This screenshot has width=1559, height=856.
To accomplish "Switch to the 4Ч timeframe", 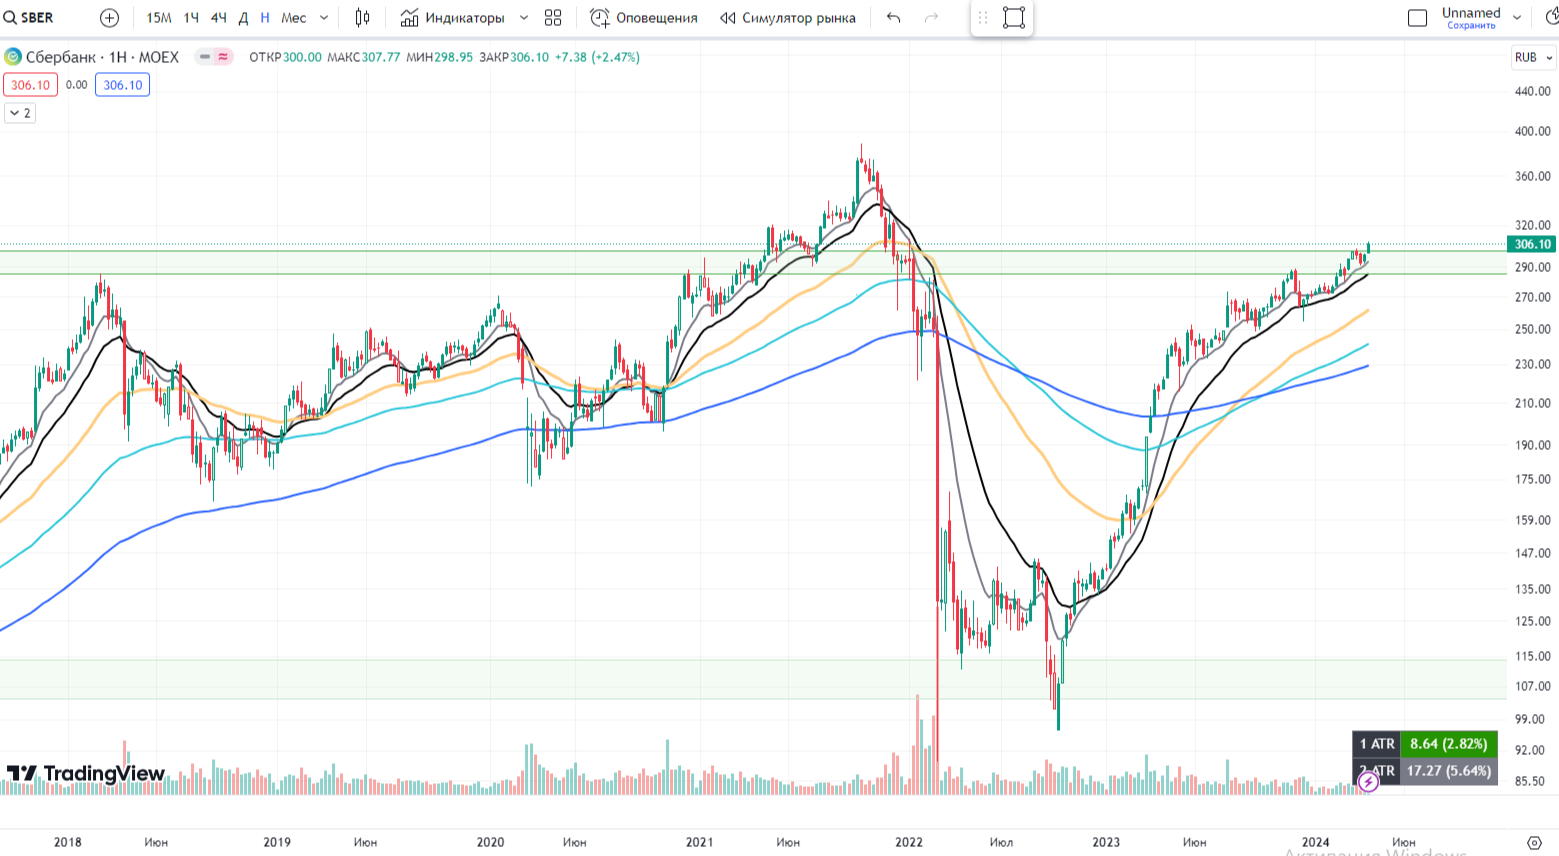I will [x=218, y=18].
